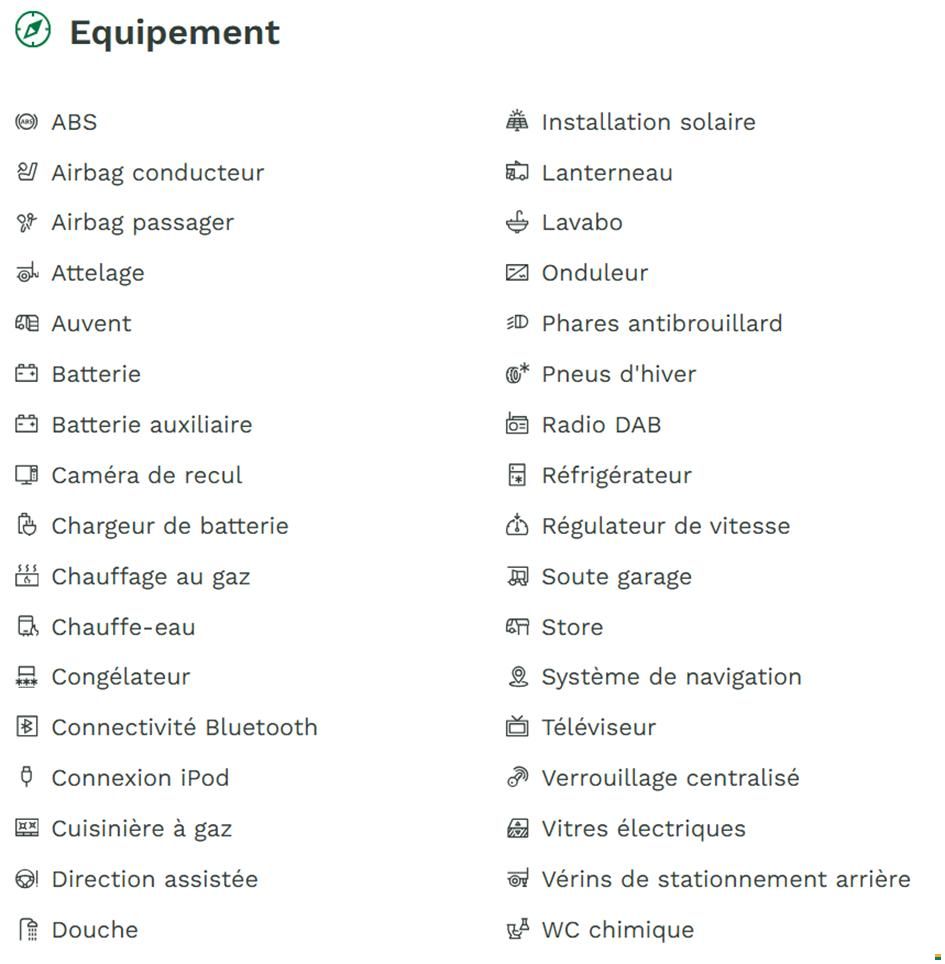This screenshot has width=945, height=964.
Task: Click the Equipement section heading
Action: [174, 32]
